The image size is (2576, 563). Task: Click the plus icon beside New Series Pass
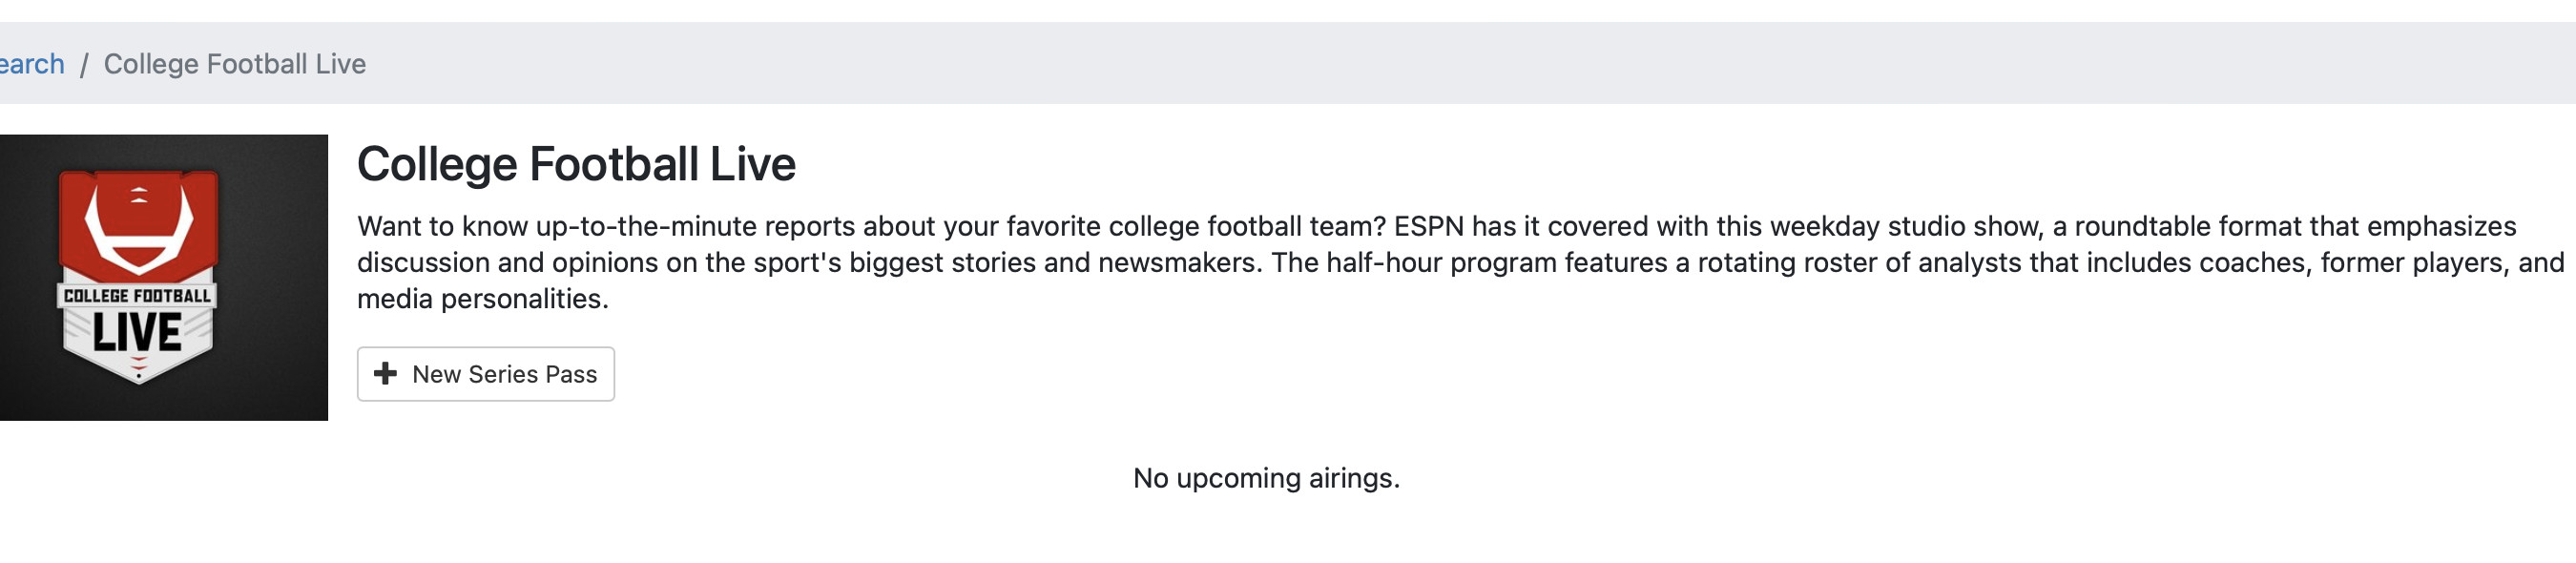[x=385, y=374]
